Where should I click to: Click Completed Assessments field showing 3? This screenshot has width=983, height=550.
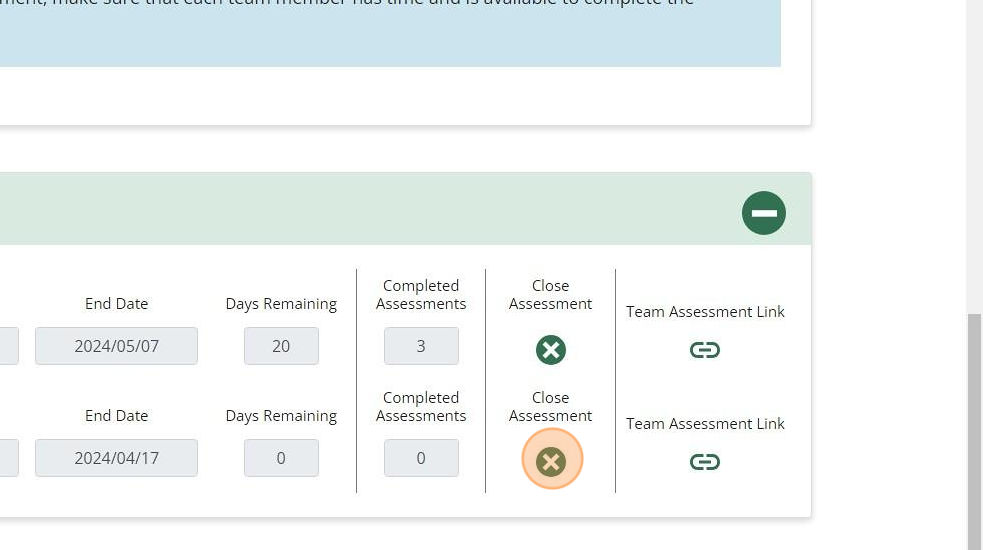(421, 346)
